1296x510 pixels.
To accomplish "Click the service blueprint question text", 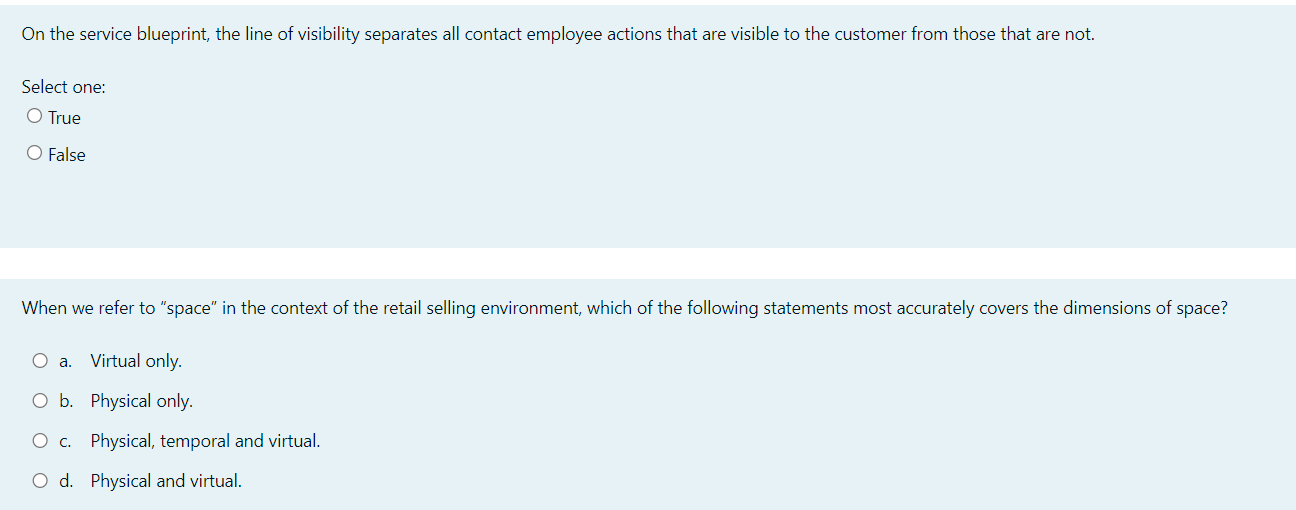I will (x=558, y=34).
